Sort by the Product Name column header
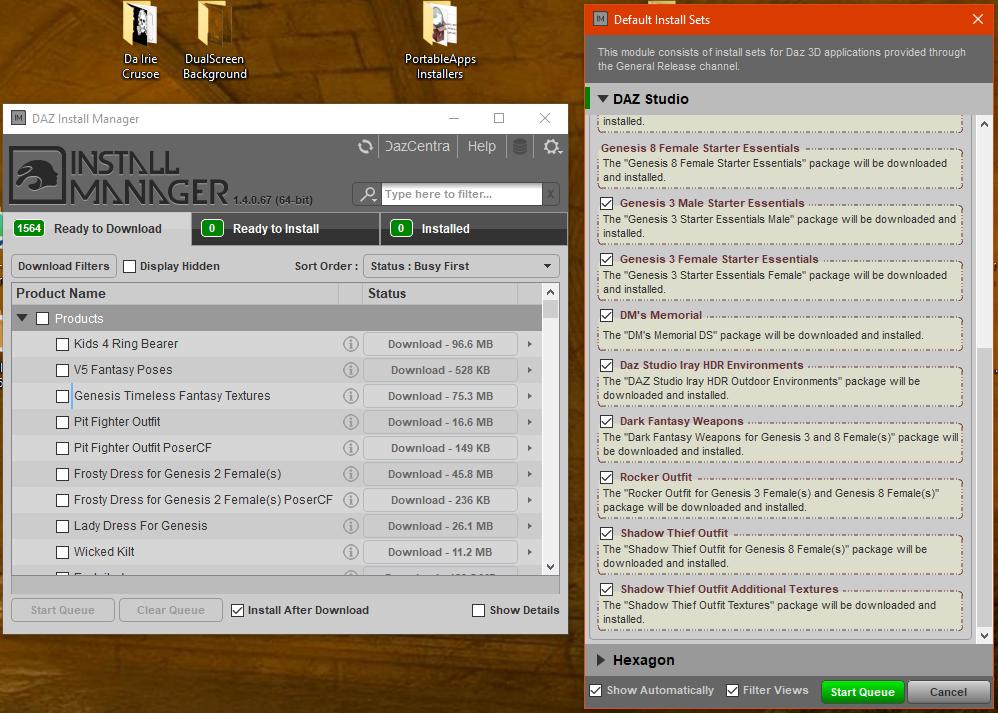Screen dimensions: 998x713 pyautogui.click(x=175, y=293)
